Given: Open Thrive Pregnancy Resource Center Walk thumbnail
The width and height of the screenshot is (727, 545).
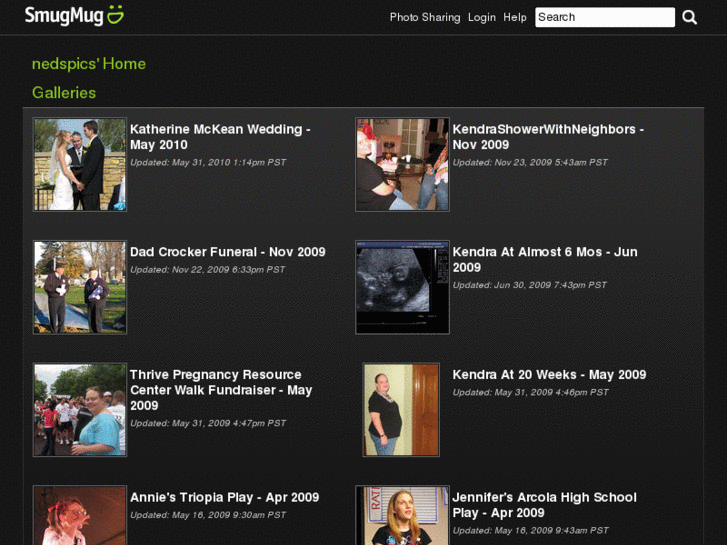Looking at the screenshot, I should 80,410.
